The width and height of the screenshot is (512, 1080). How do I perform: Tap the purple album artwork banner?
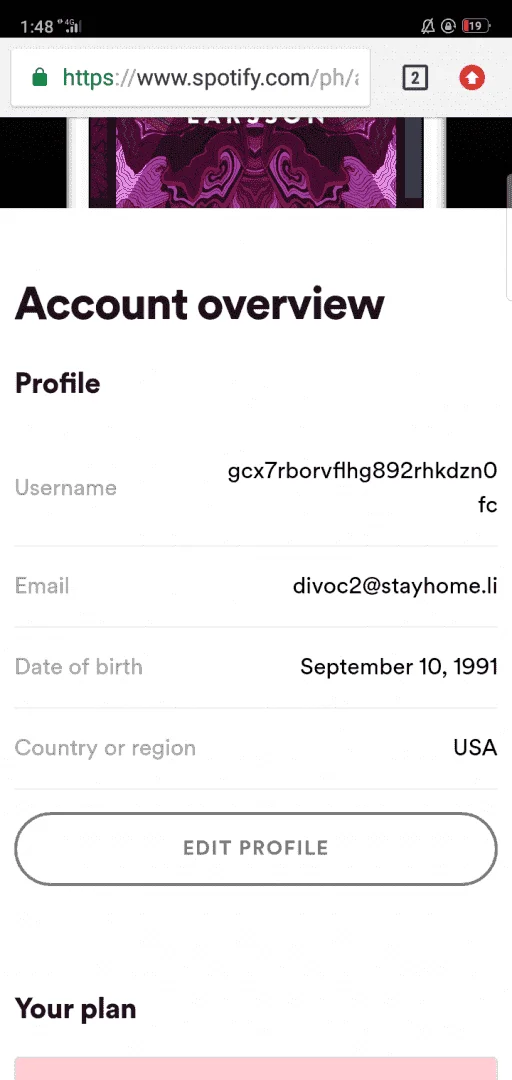point(256,163)
